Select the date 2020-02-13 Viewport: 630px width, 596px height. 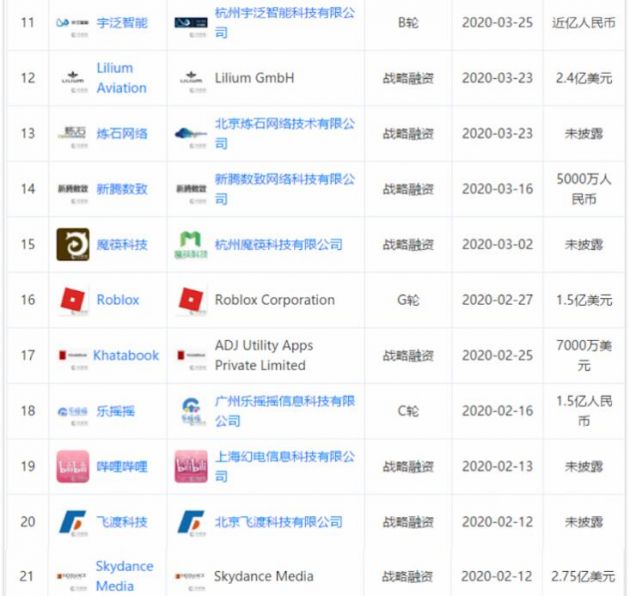(497, 466)
